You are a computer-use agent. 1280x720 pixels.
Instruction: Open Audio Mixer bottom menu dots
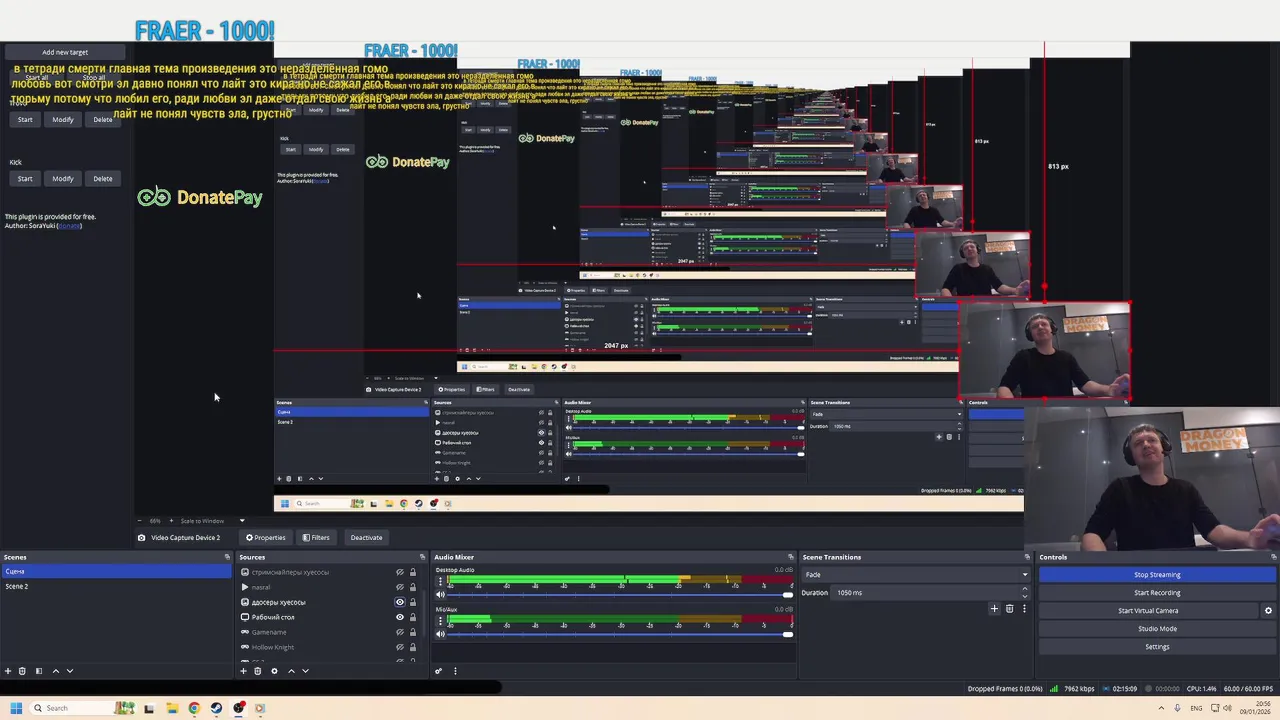pyautogui.click(x=455, y=671)
